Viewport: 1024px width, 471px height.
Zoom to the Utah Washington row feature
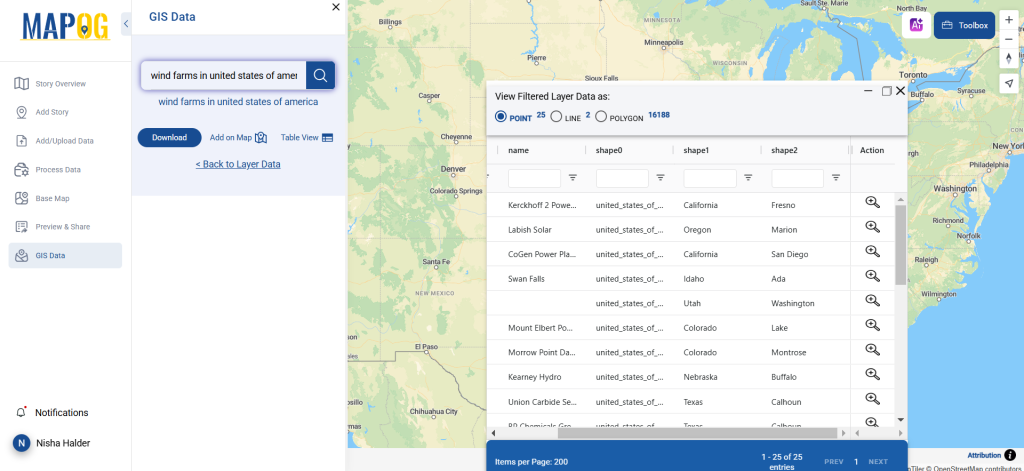coord(872,300)
